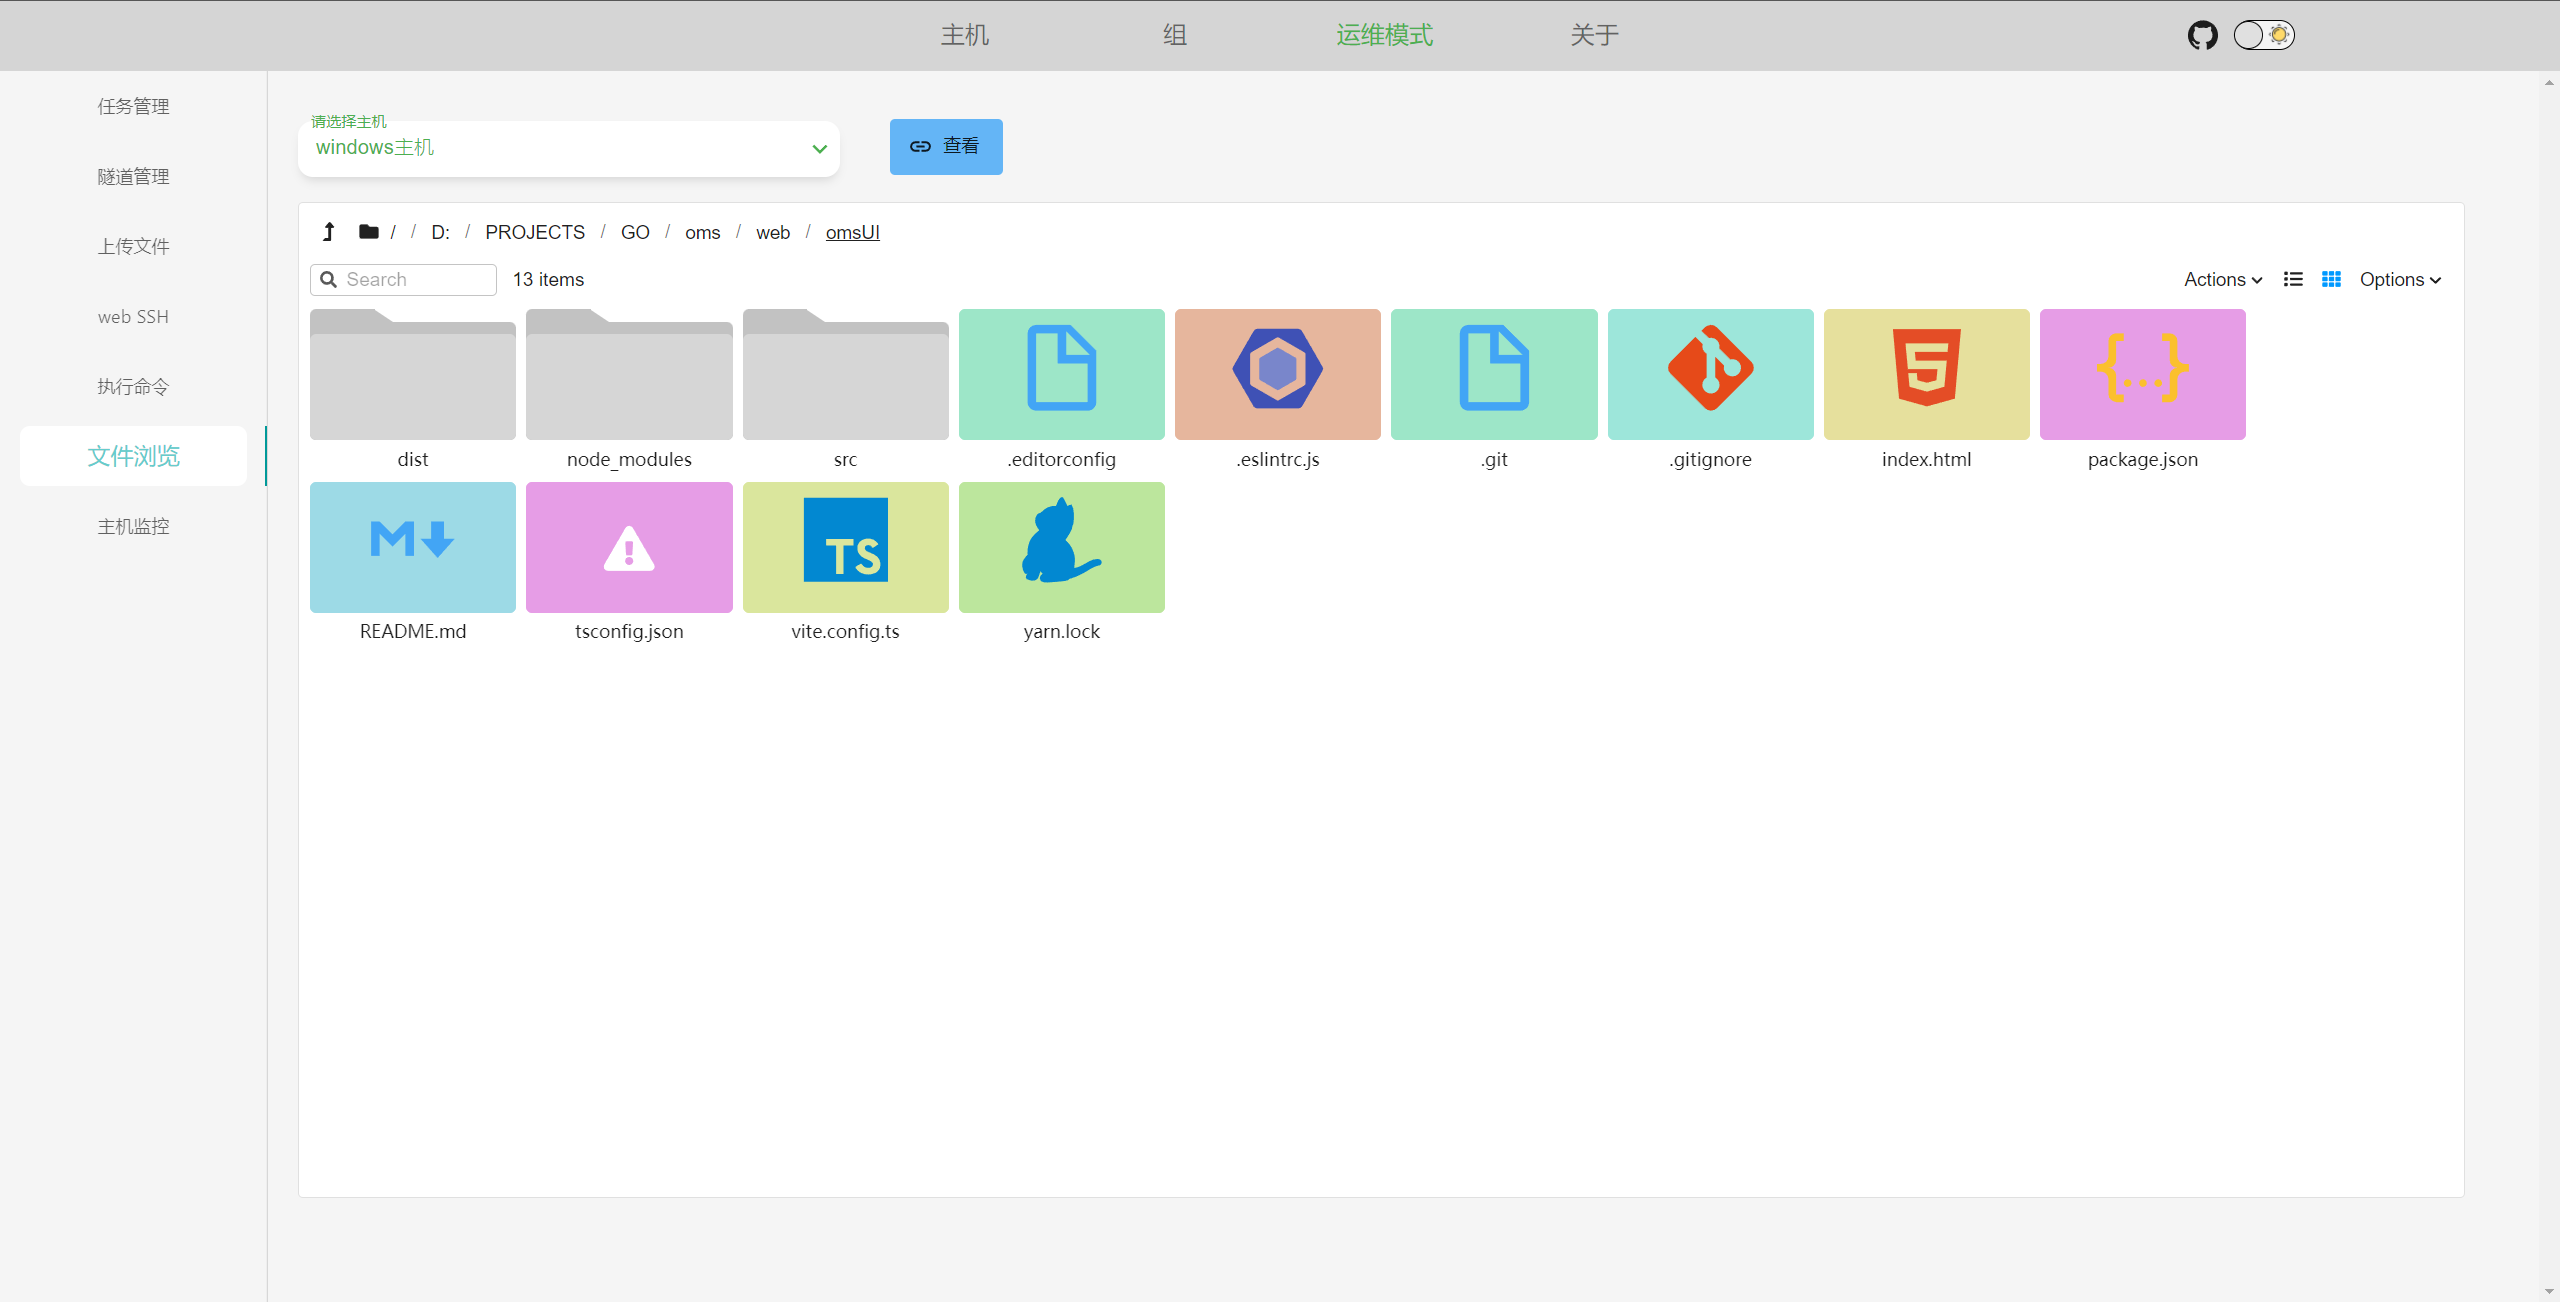
Task: Toggle the dark/light theme switch
Action: (2264, 35)
